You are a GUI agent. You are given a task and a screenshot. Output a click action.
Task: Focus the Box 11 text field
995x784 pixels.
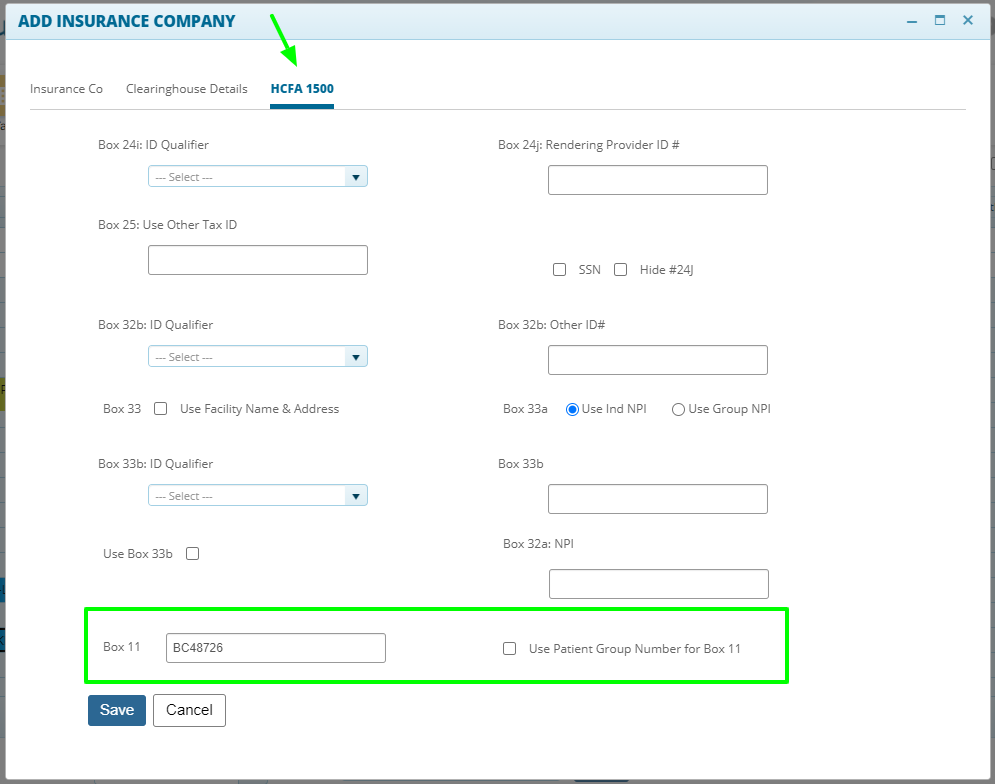tap(276, 648)
